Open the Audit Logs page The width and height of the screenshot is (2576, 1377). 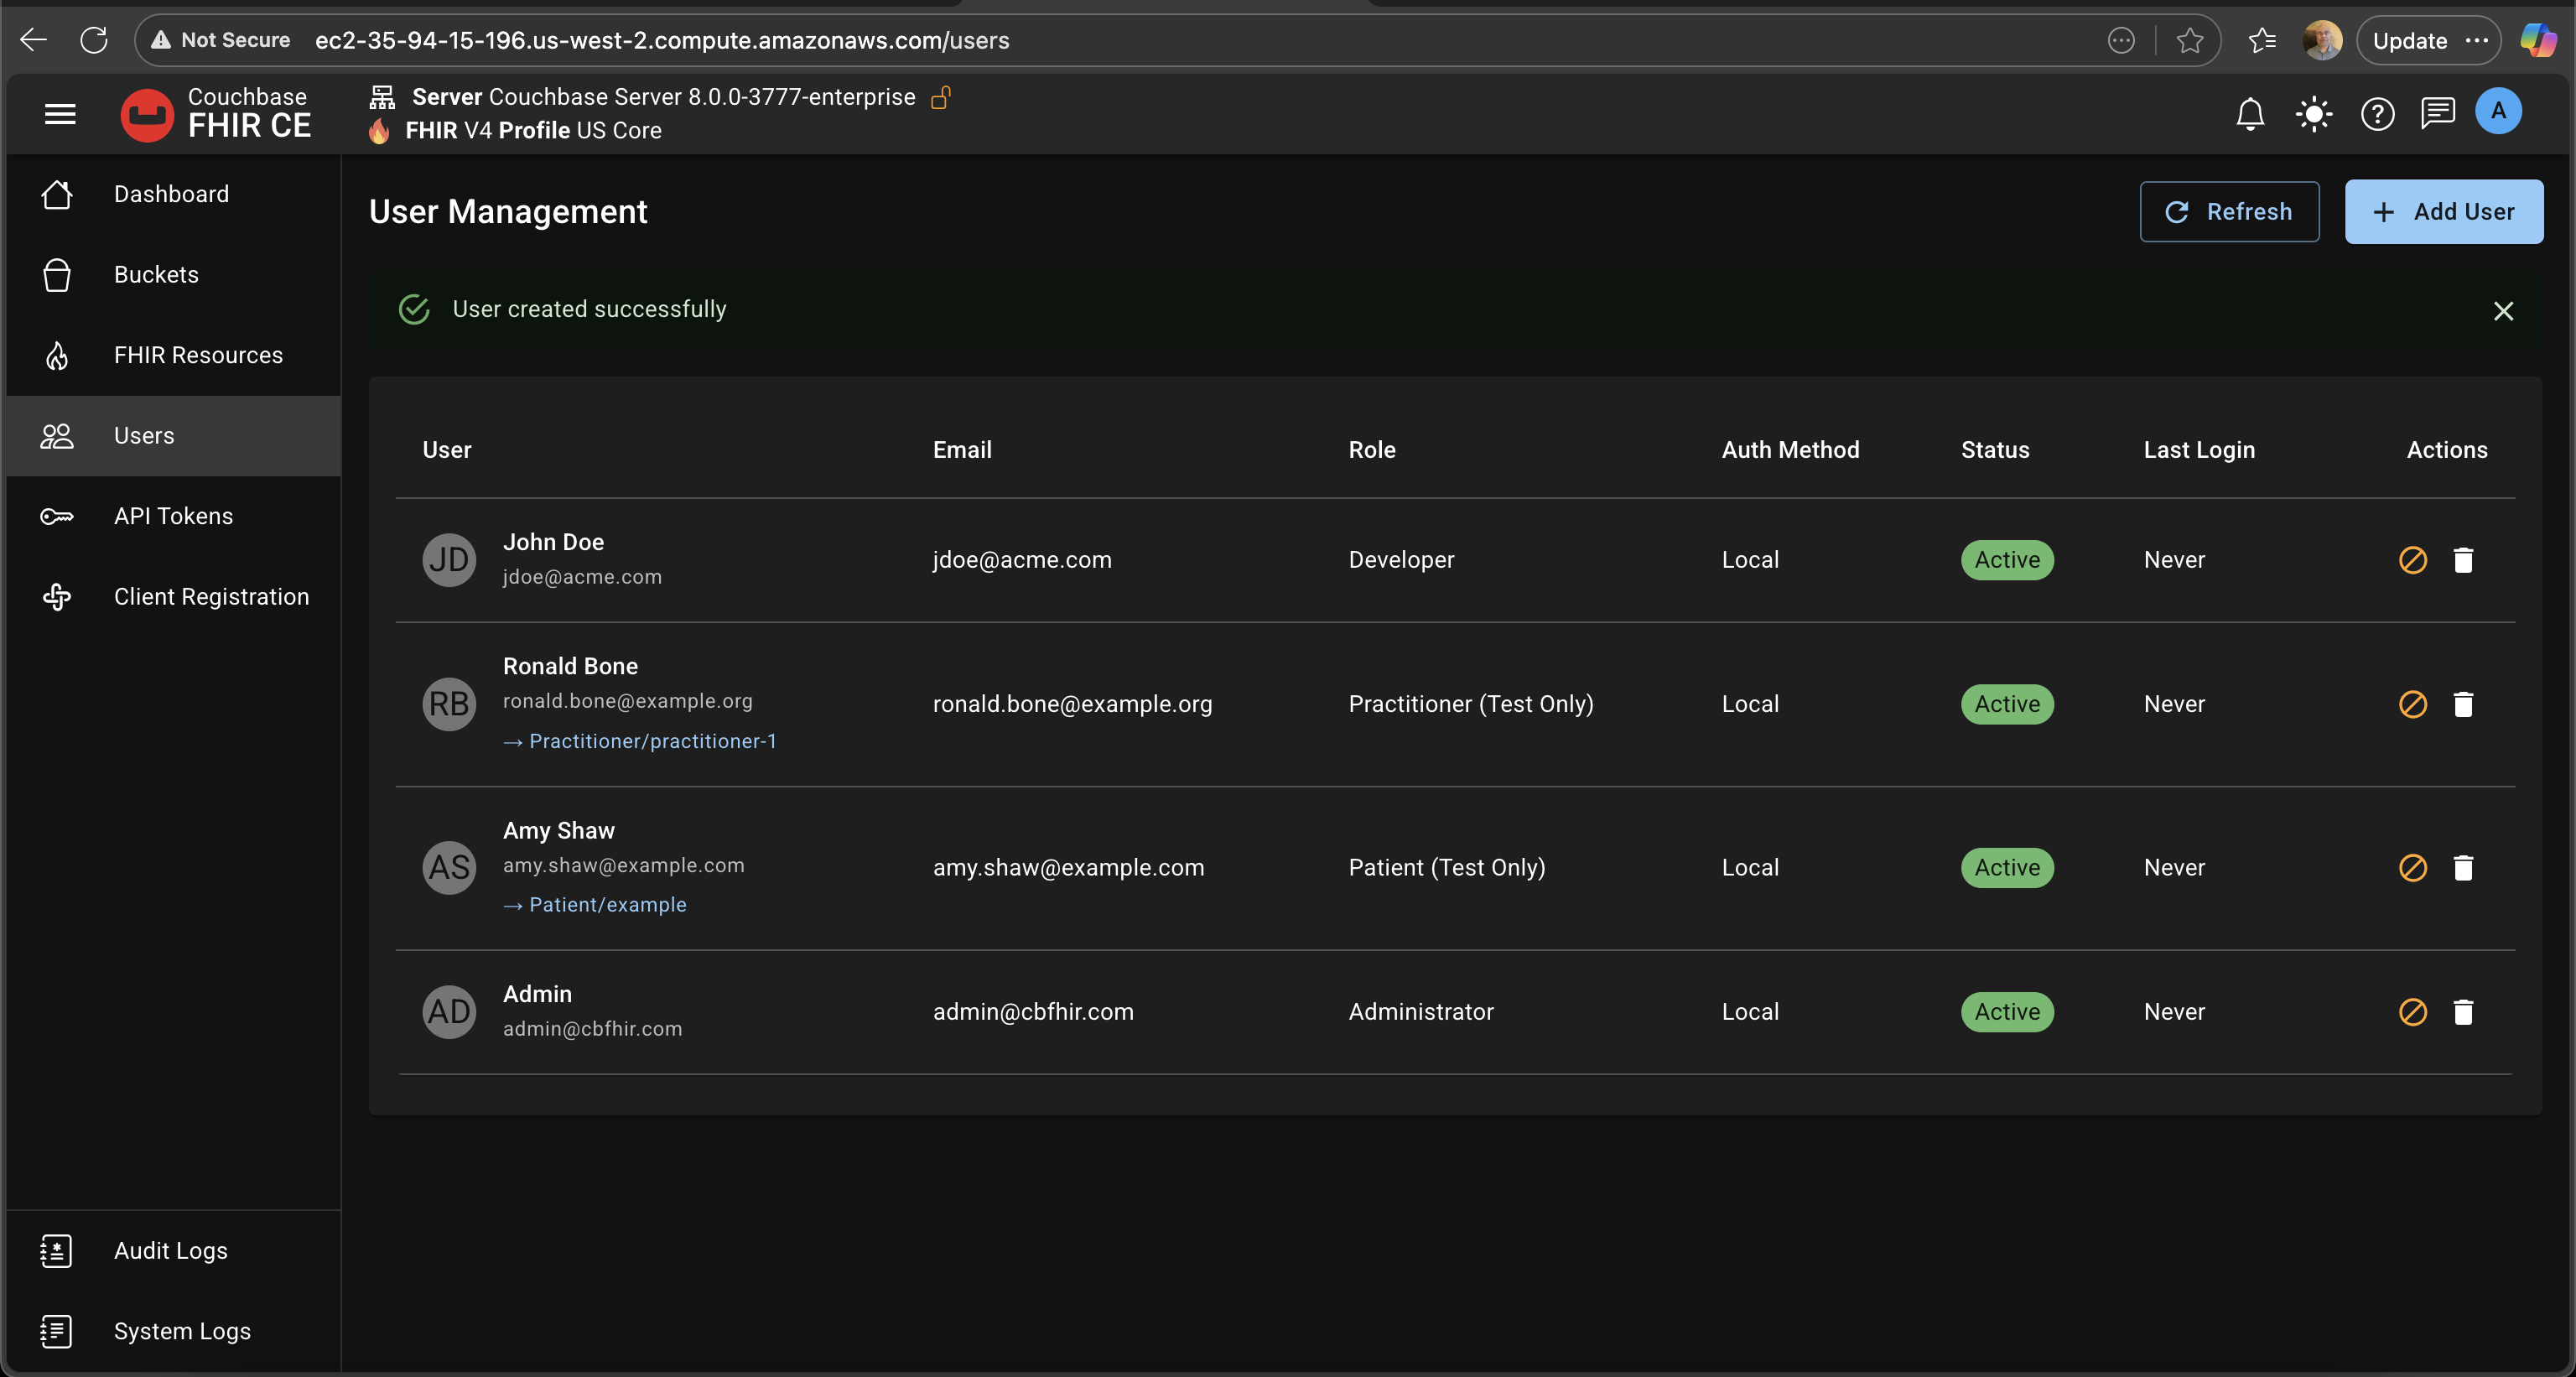(170, 1251)
